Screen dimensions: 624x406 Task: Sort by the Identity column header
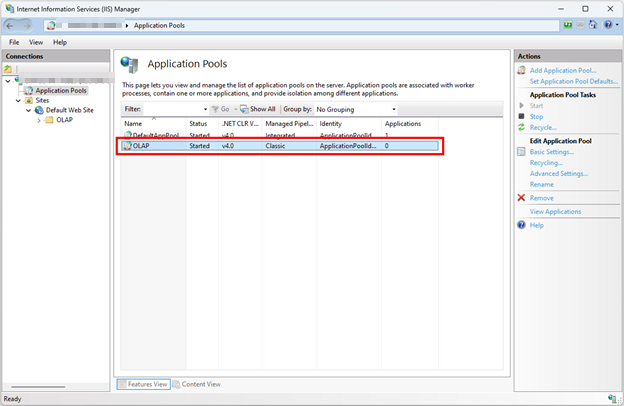349,124
